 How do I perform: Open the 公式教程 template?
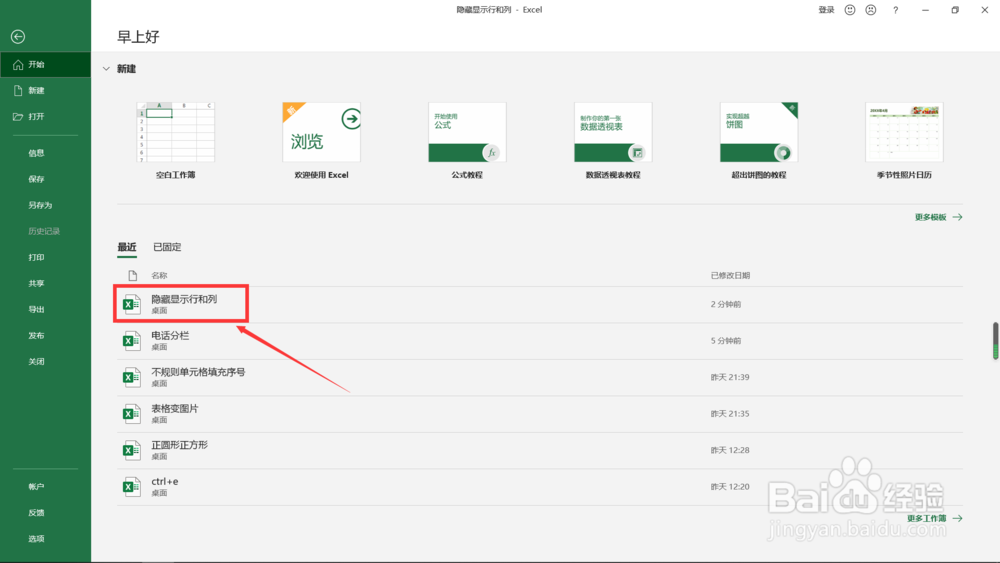point(467,132)
